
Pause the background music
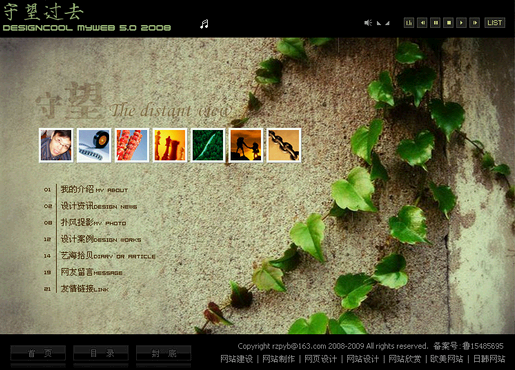click(x=435, y=23)
